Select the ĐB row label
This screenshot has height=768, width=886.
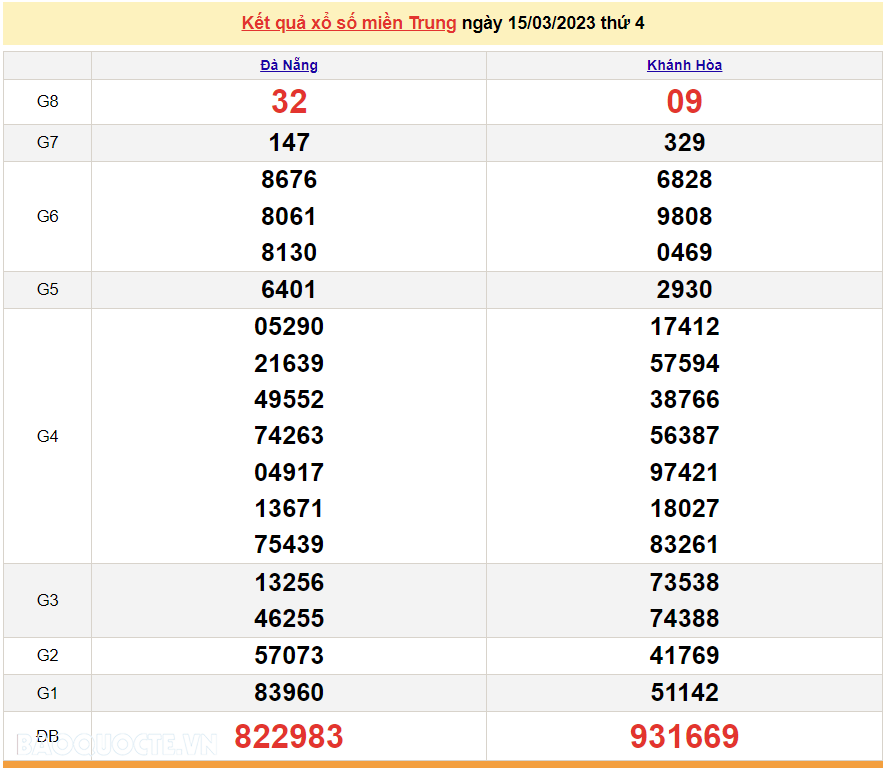[x=48, y=734]
